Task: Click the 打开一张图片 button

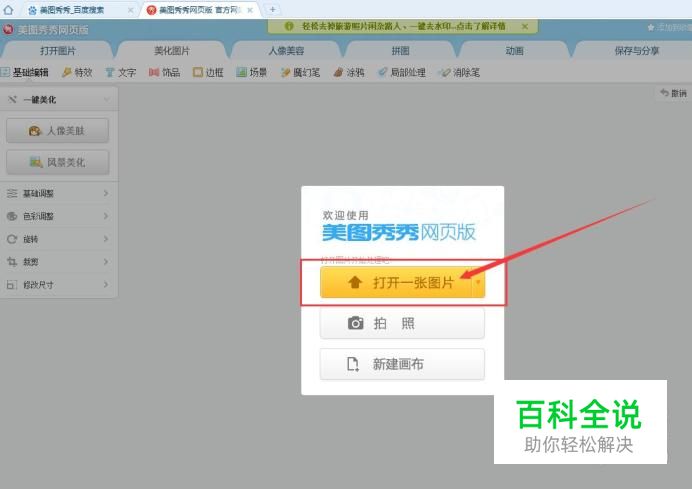Action: pos(396,282)
